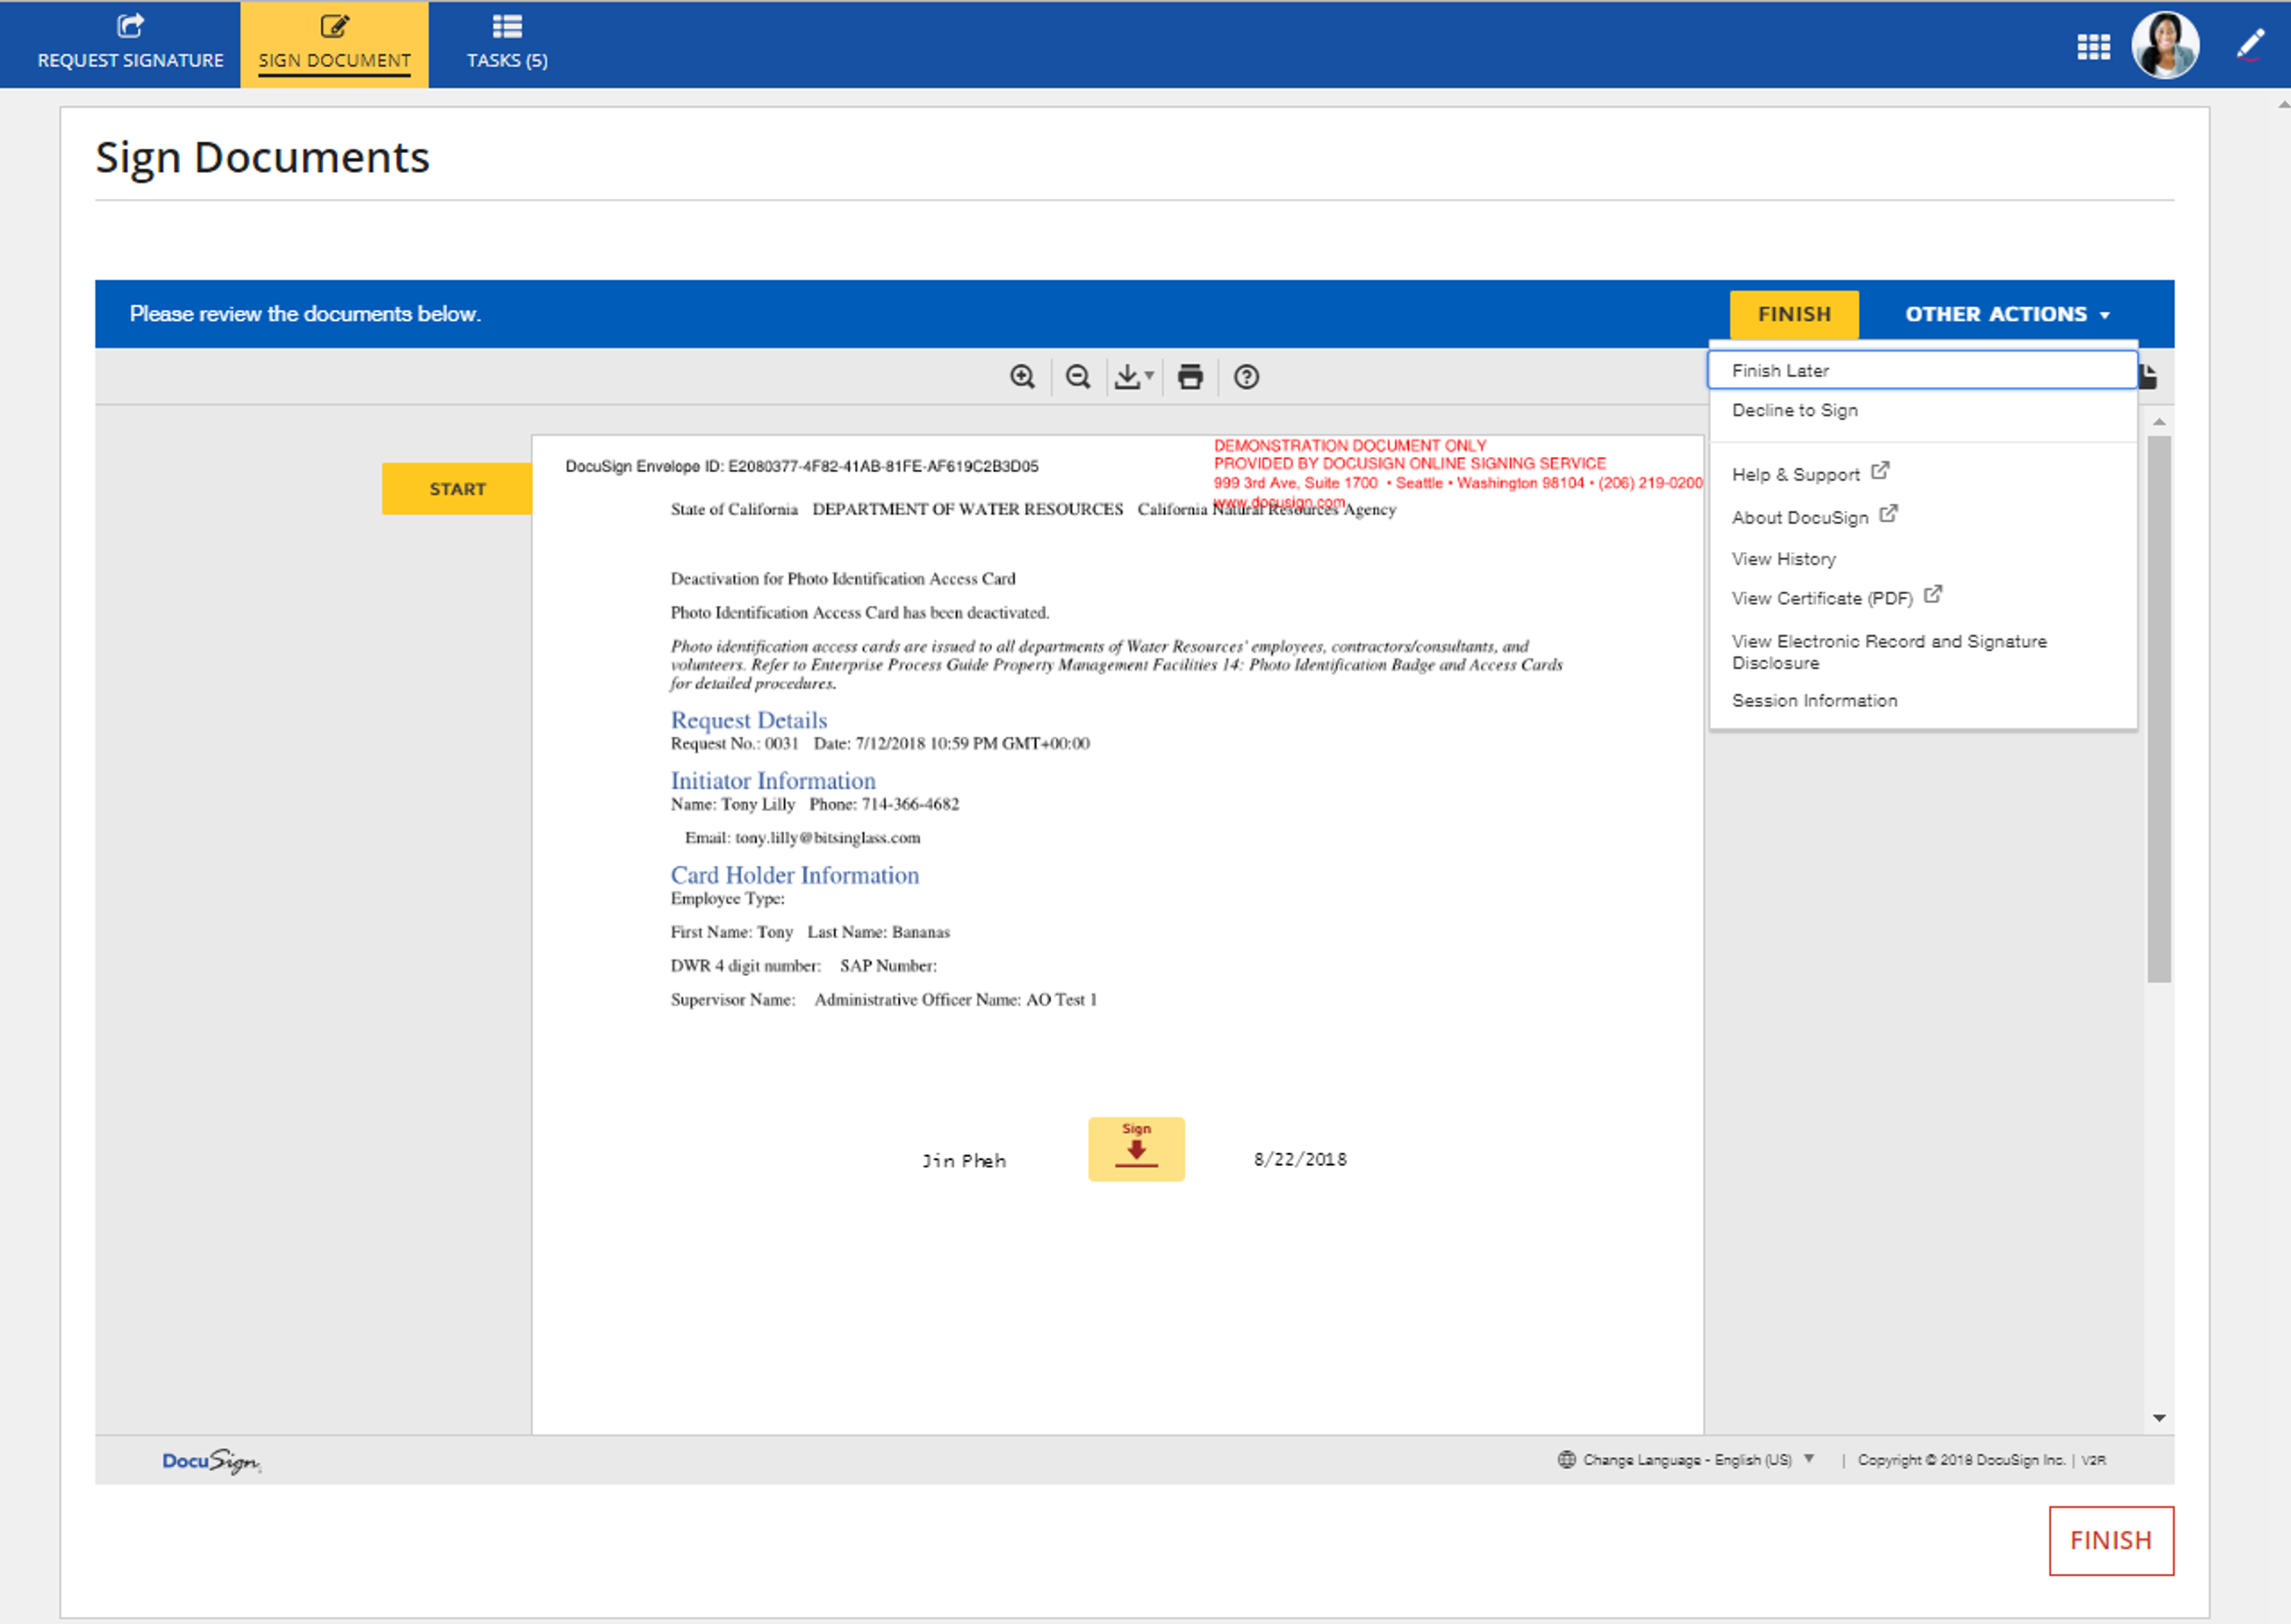The height and width of the screenshot is (1624, 2291).
Task: Click the Sign here tag in document
Action: click(1136, 1149)
